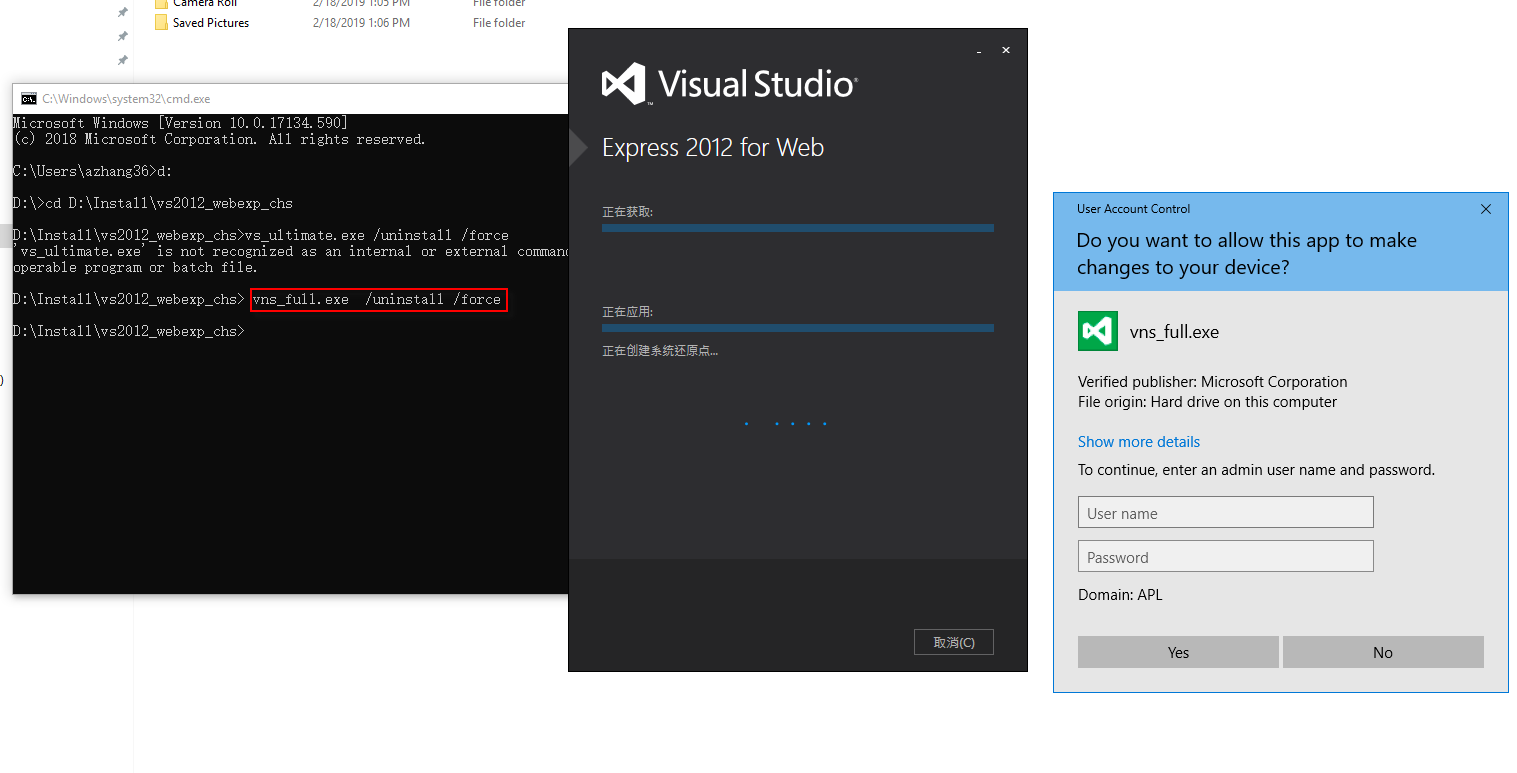The image size is (1517, 773).
Task: Click the topmost pin icon in Quick Access
Action: coord(121,12)
